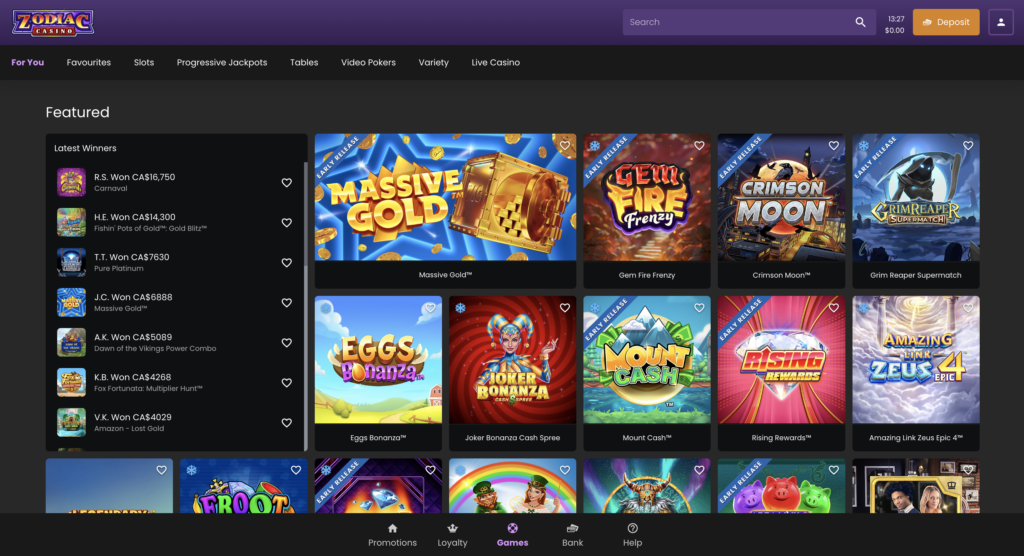1024x556 pixels.
Task: Toggle heart on Amazing Link Zeus tile
Action: tap(968, 308)
